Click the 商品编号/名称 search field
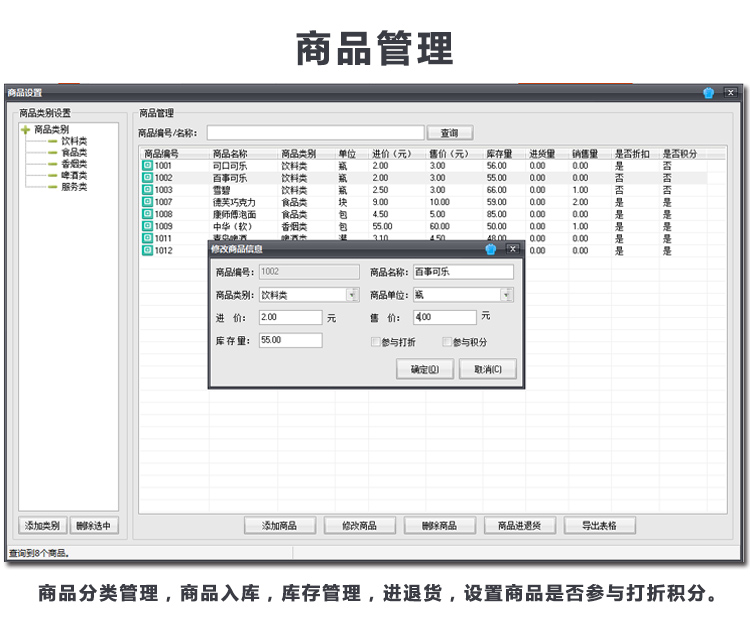 313,133
